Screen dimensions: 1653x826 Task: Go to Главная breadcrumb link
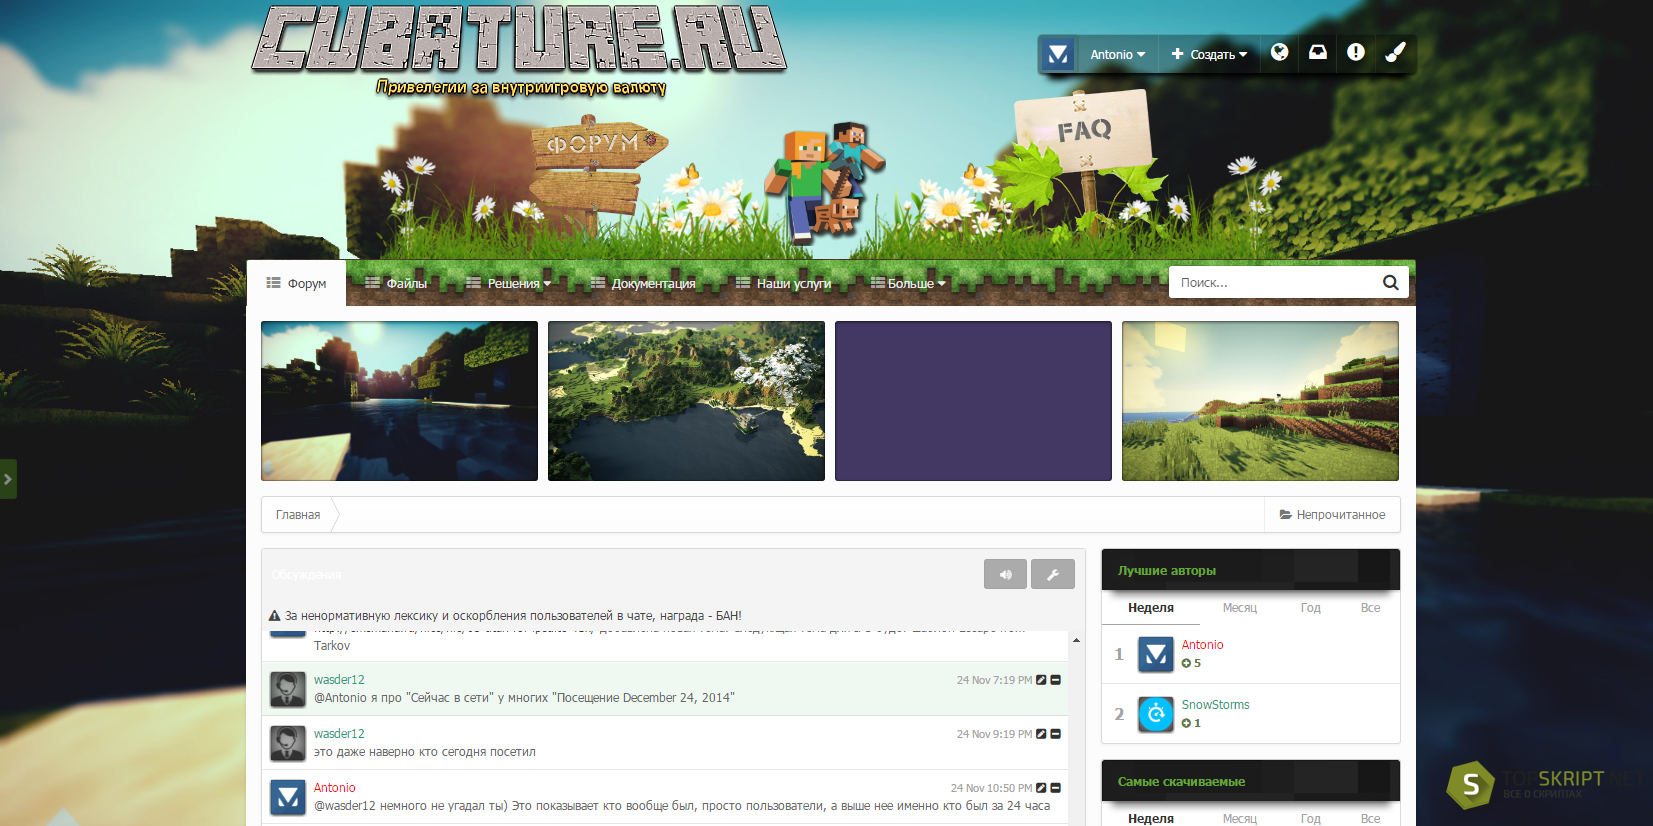[298, 515]
